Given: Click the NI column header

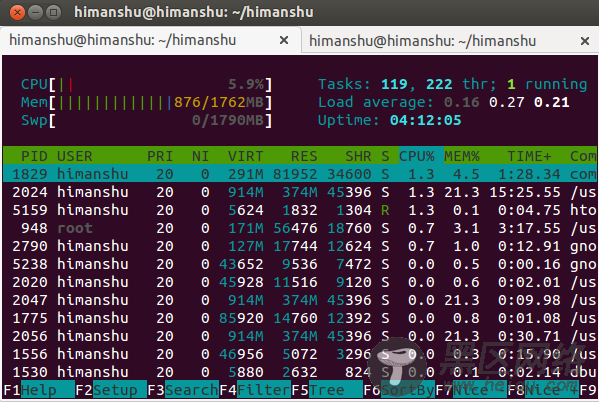Looking at the screenshot, I should tap(201, 156).
